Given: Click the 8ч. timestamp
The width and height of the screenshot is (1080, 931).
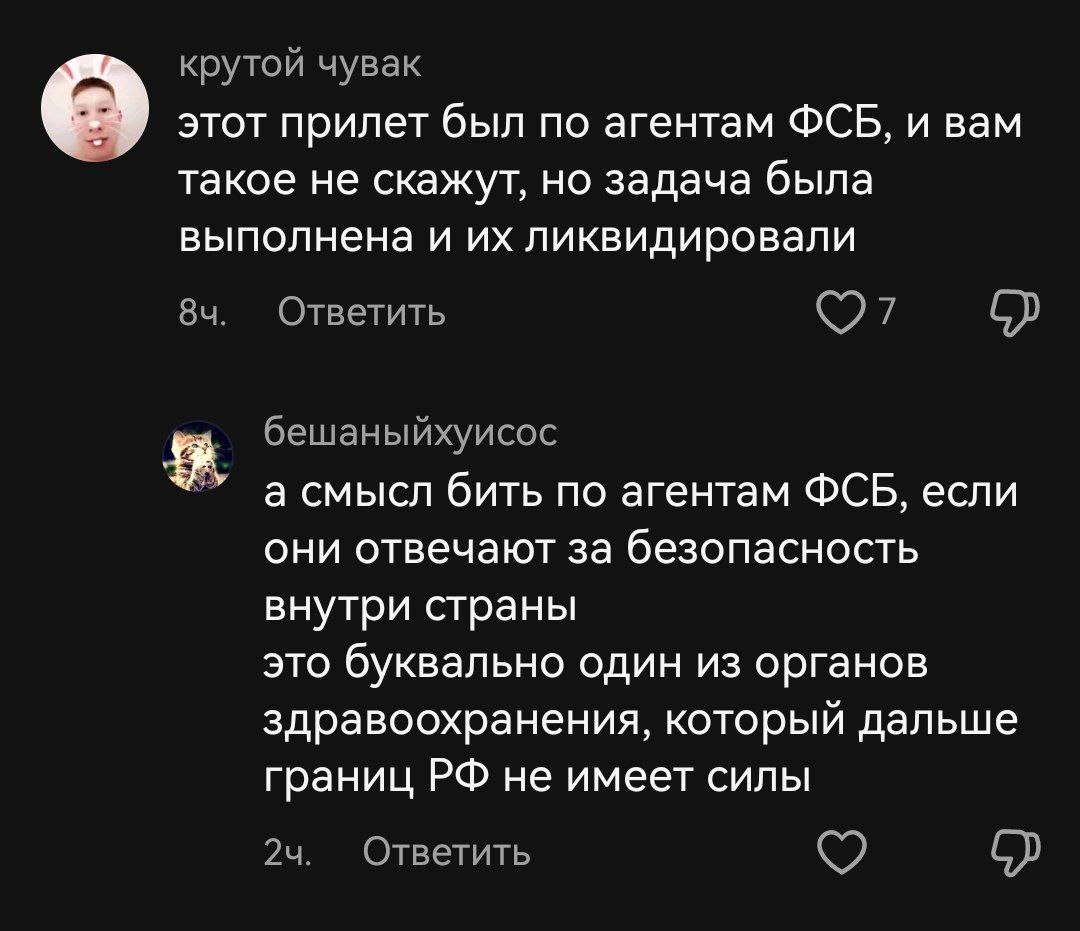Looking at the screenshot, I should (x=202, y=314).
